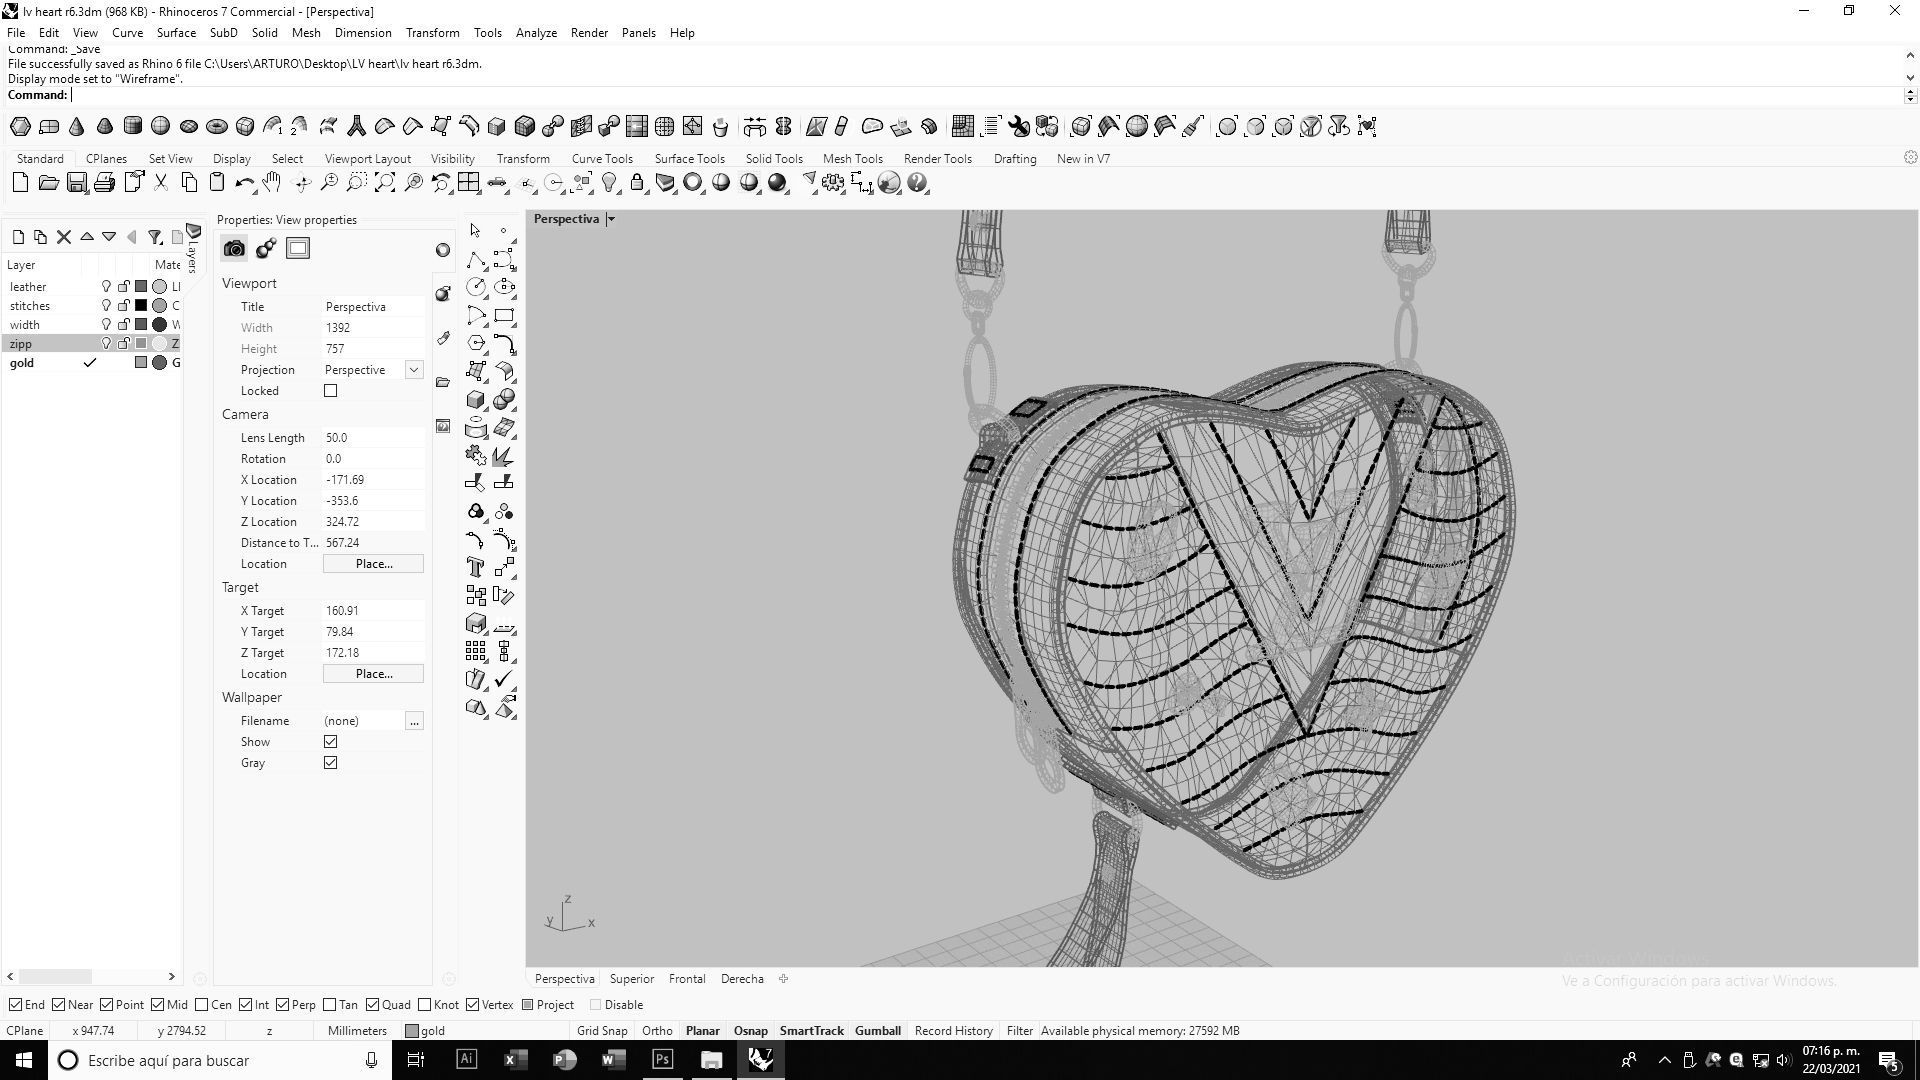
Task: Click the Undo arrow icon
Action: click(x=244, y=183)
